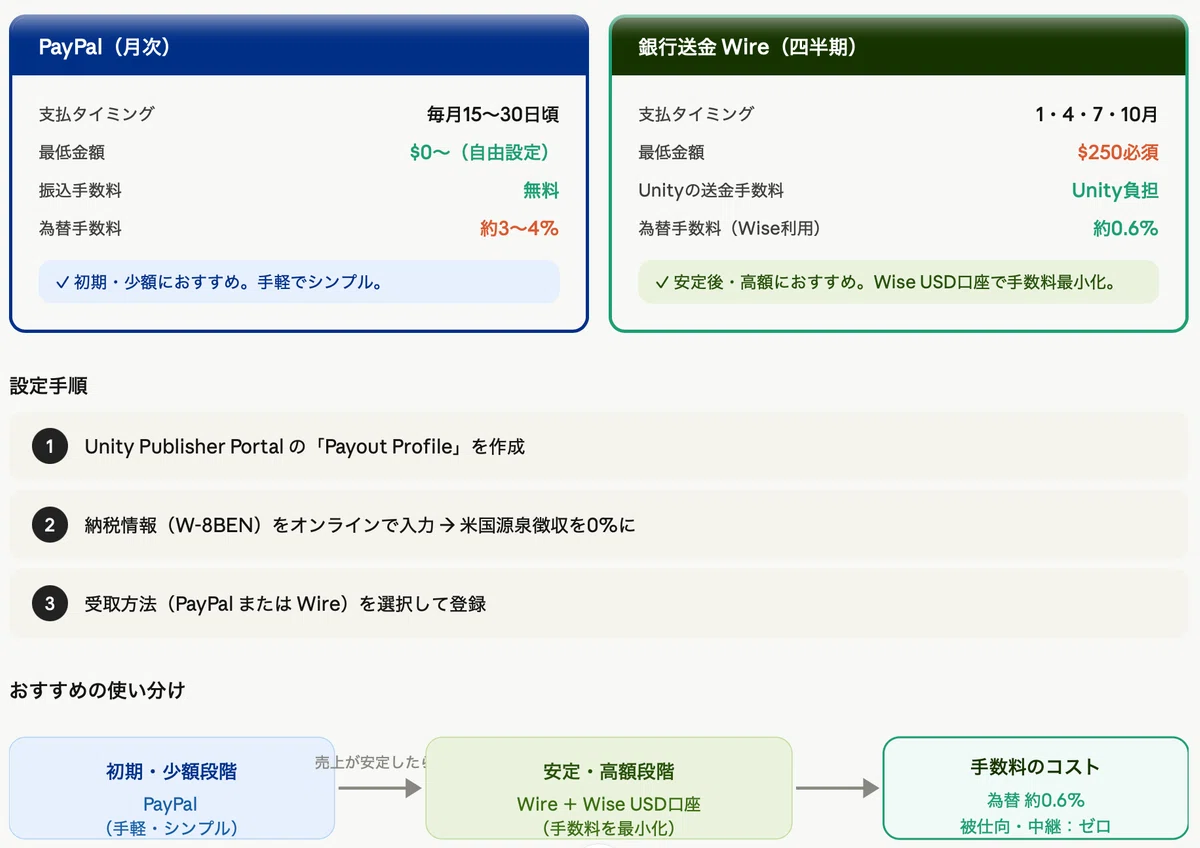The height and width of the screenshot is (848, 1200).
Task: Click the 約3〜4% exchange fee value
Action: 519,228
